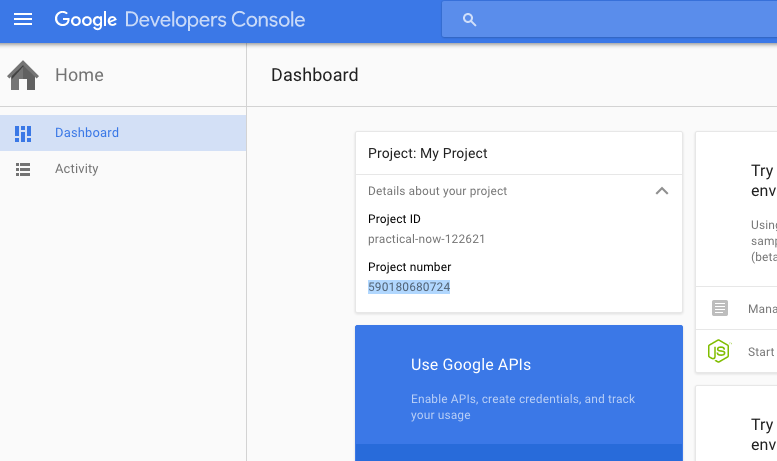The height and width of the screenshot is (461, 777).
Task: Open the Use Google APIs card
Action: click(x=471, y=365)
